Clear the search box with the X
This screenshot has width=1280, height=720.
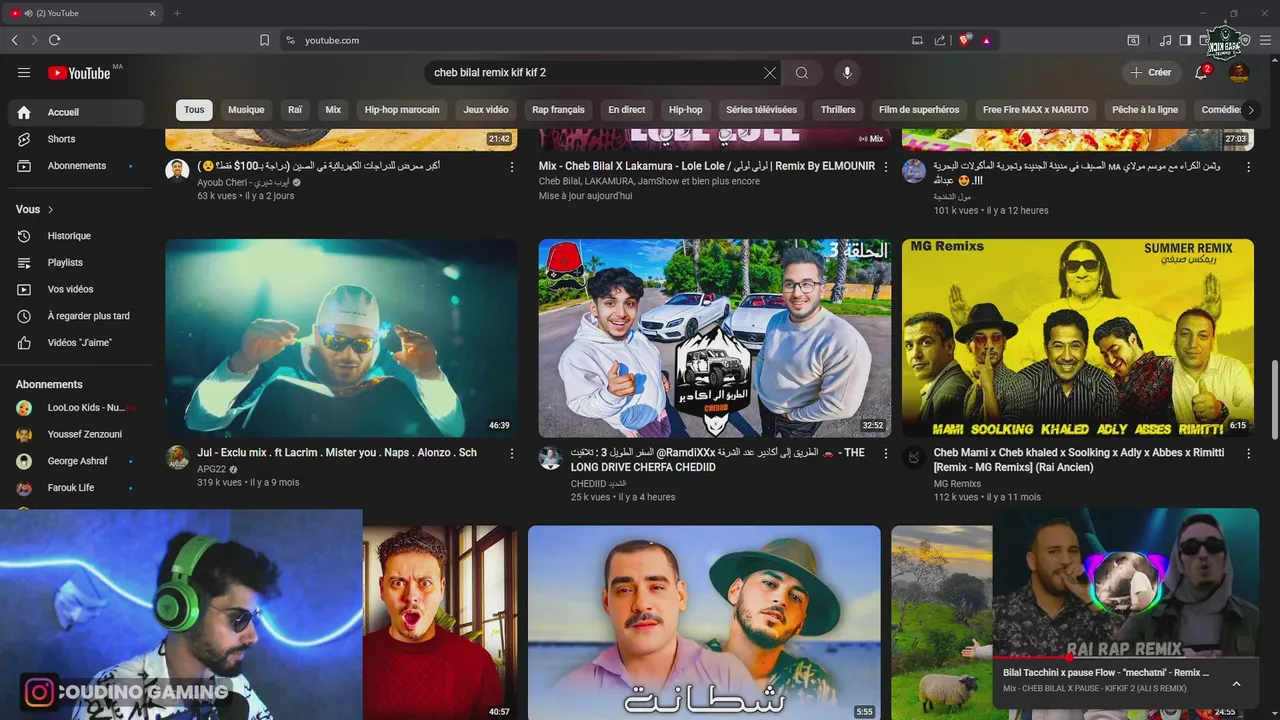(x=769, y=73)
